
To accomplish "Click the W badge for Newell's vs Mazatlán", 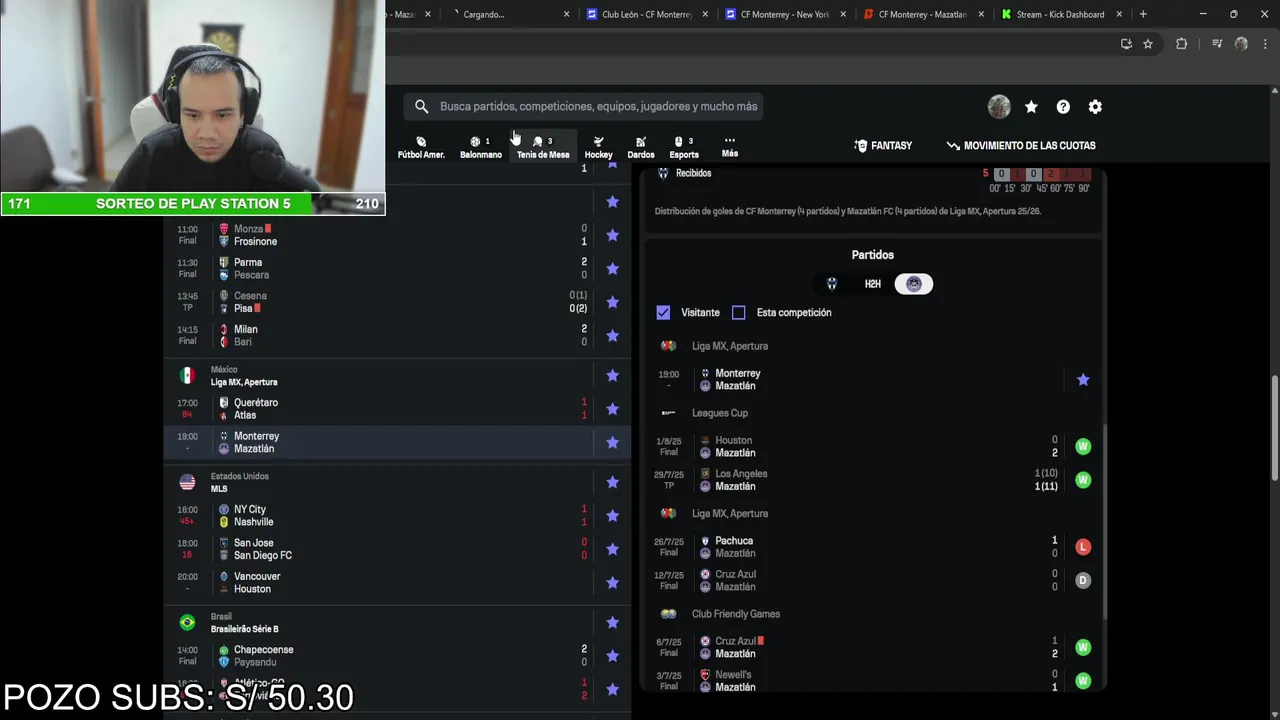I will 1083,681.
